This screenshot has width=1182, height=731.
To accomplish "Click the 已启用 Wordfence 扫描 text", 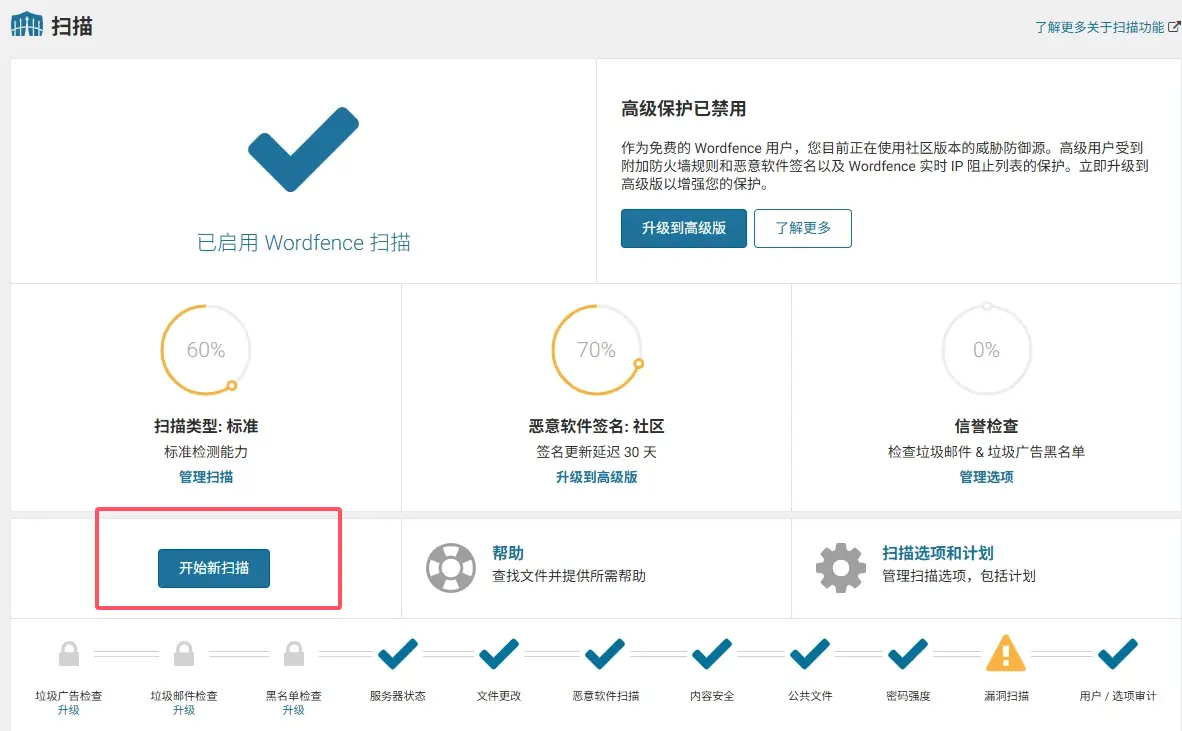I will coord(304,243).
